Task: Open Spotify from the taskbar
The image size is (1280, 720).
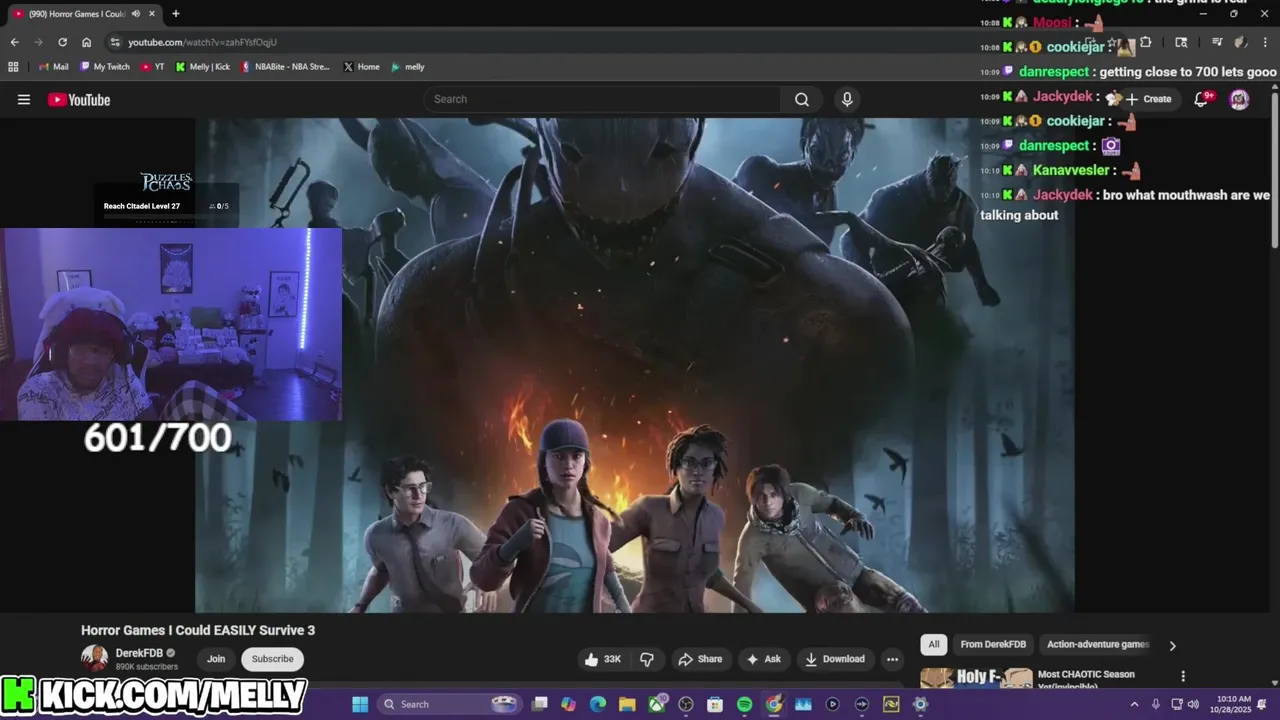Action: 744,704
